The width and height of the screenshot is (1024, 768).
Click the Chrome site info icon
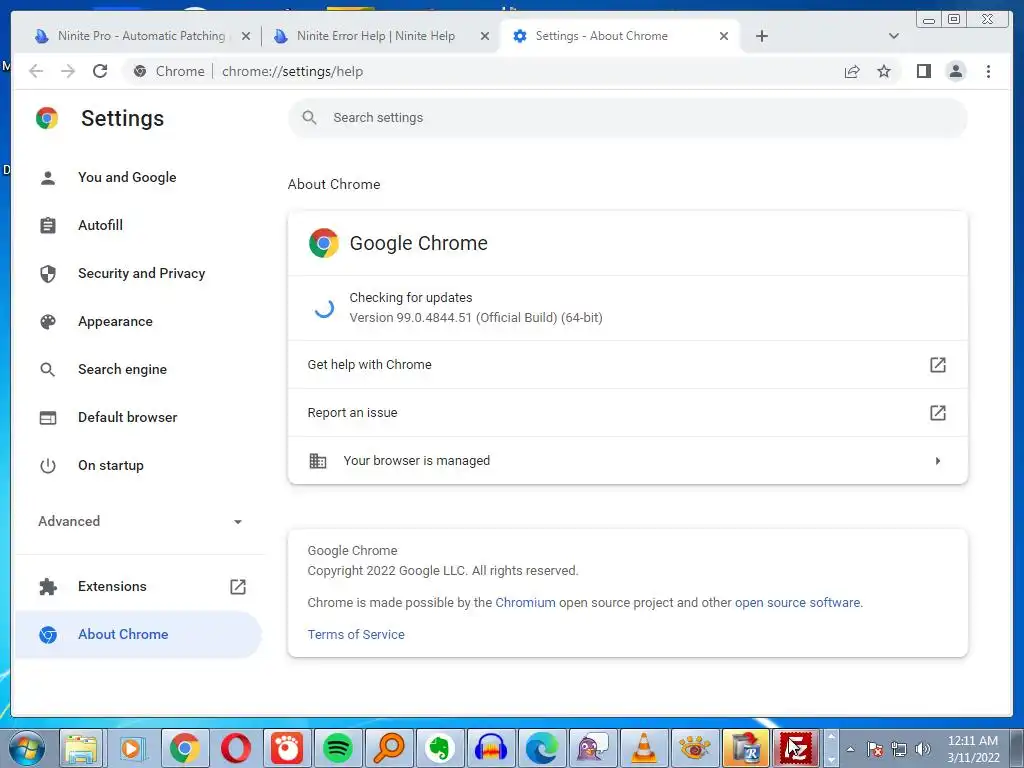[x=140, y=71]
